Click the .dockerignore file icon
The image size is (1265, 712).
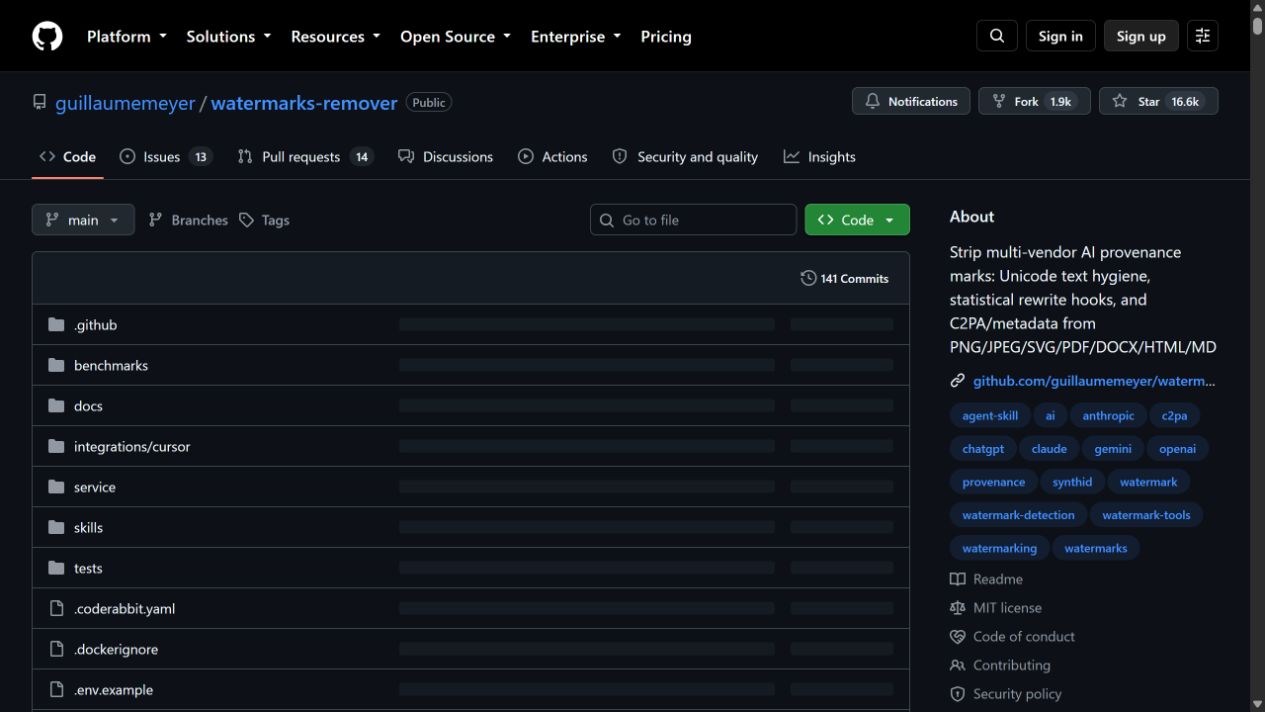tap(57, 649)
